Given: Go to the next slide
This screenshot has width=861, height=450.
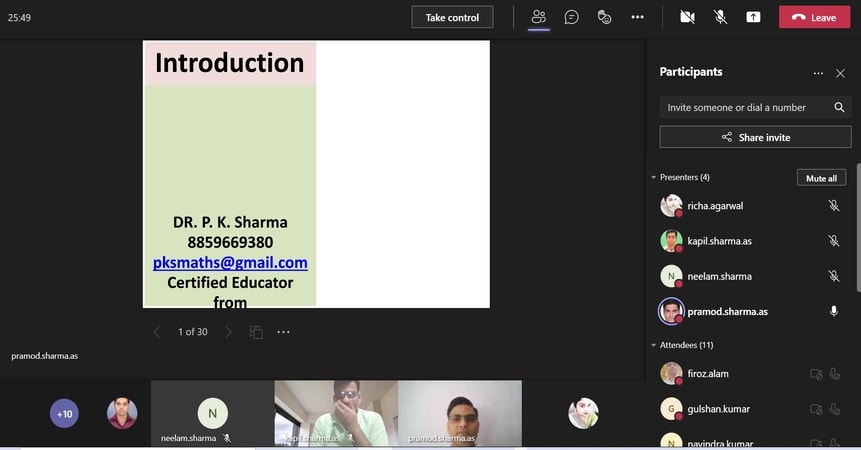Looking at the screenshot, I should tap(228, 332).
